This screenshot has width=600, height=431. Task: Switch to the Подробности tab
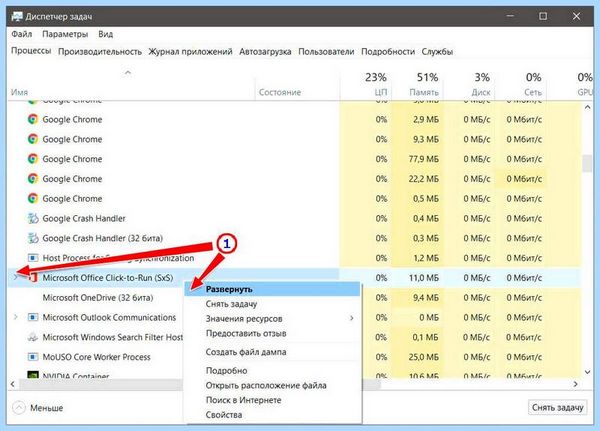tap(388, 52)
